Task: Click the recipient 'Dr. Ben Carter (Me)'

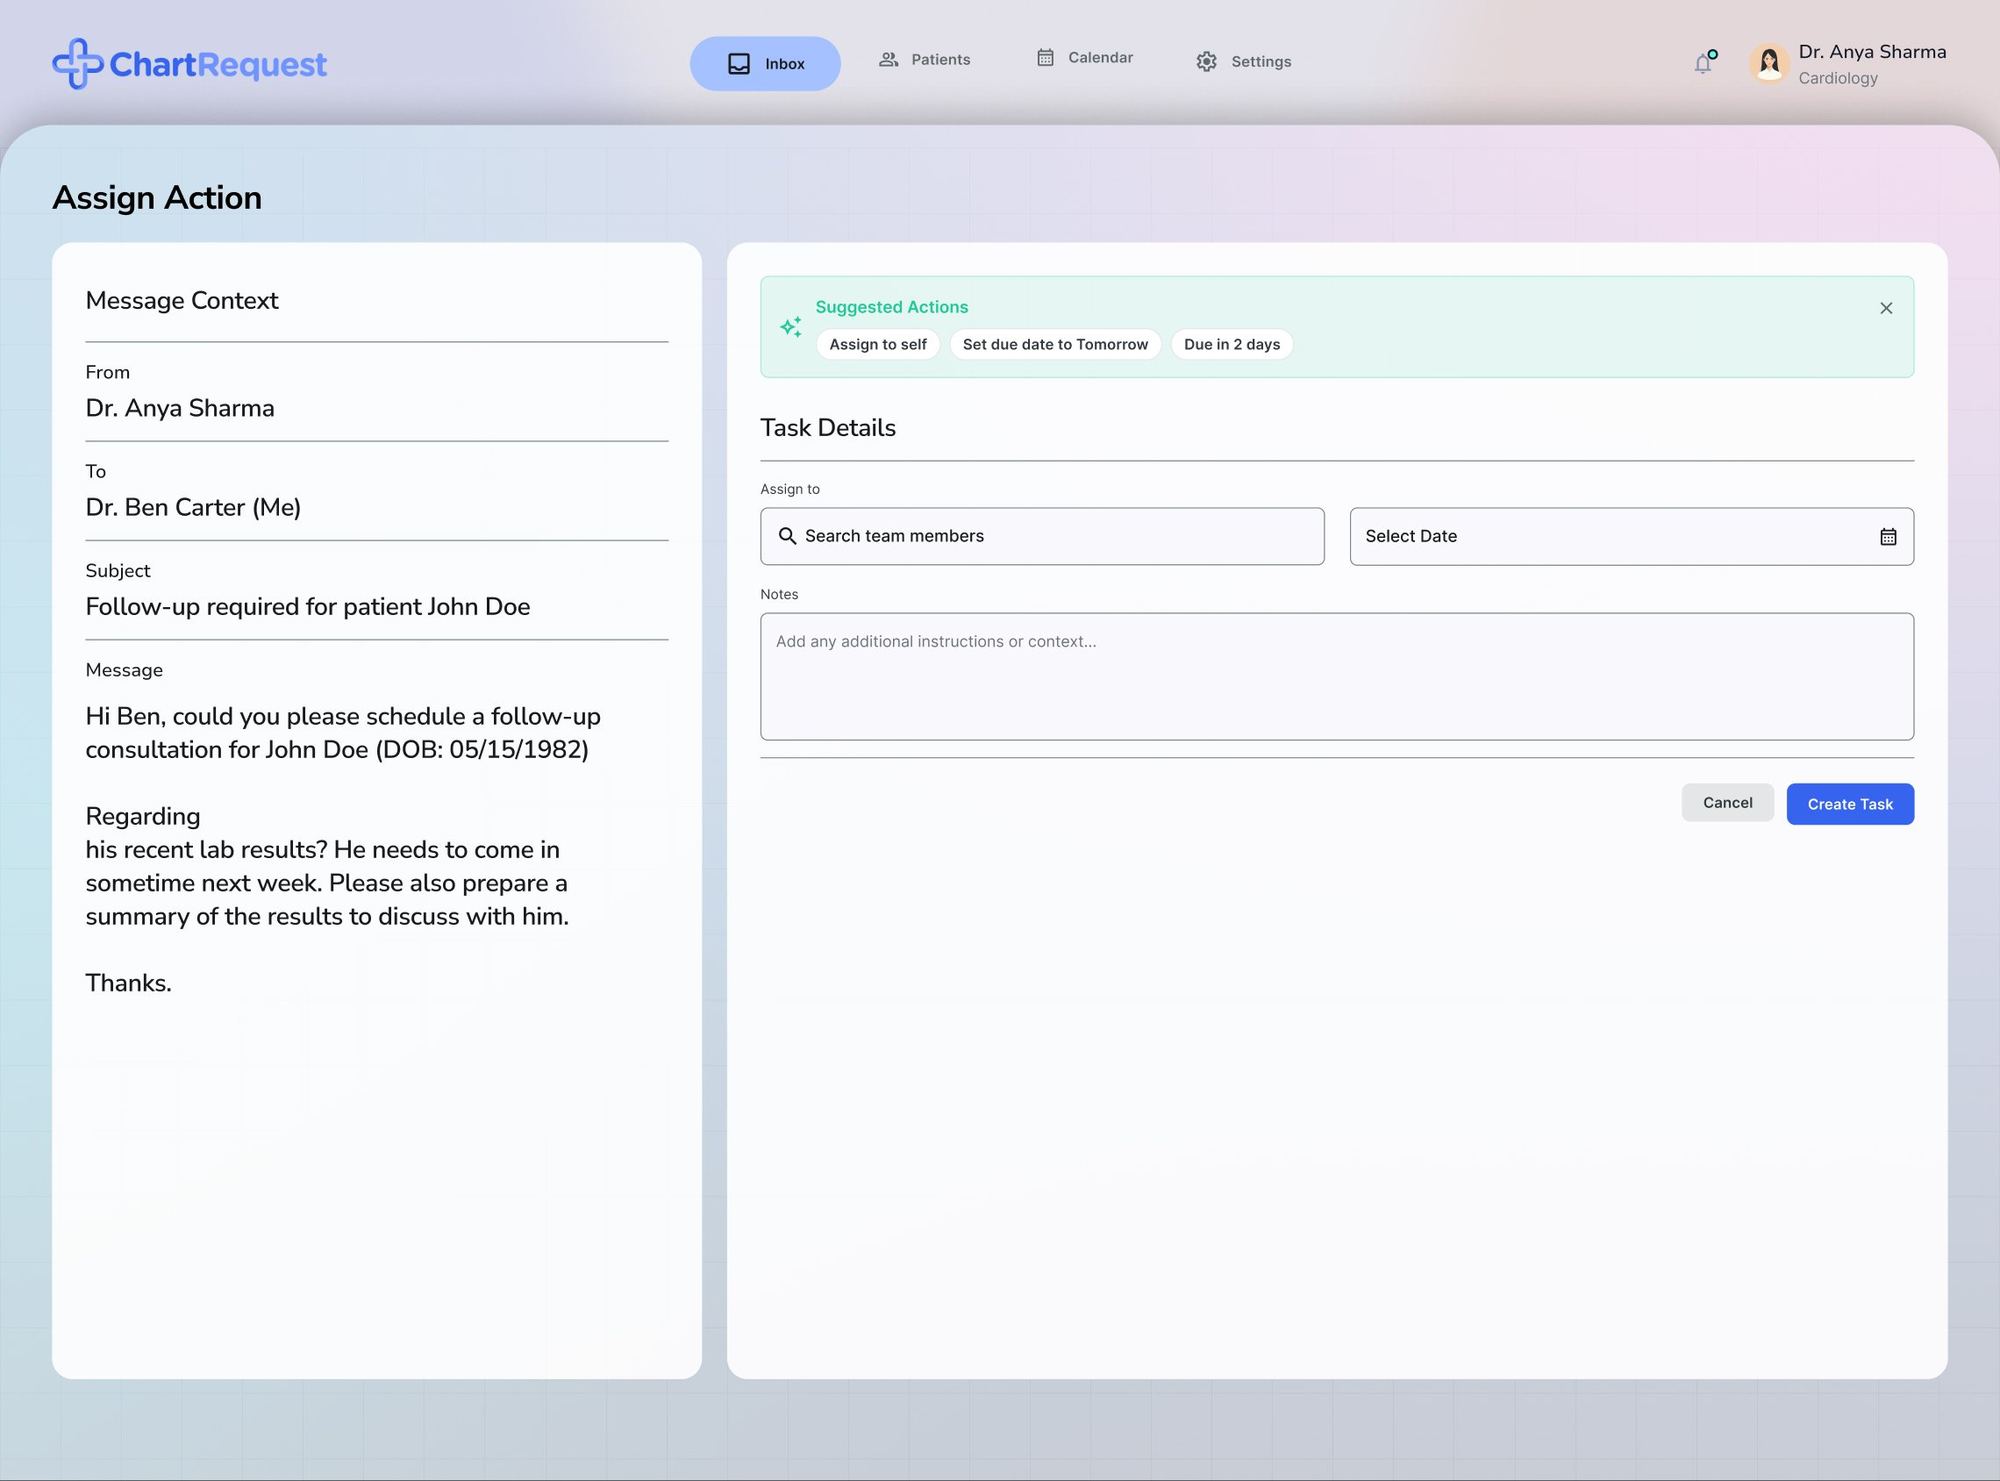Action: 193,508
